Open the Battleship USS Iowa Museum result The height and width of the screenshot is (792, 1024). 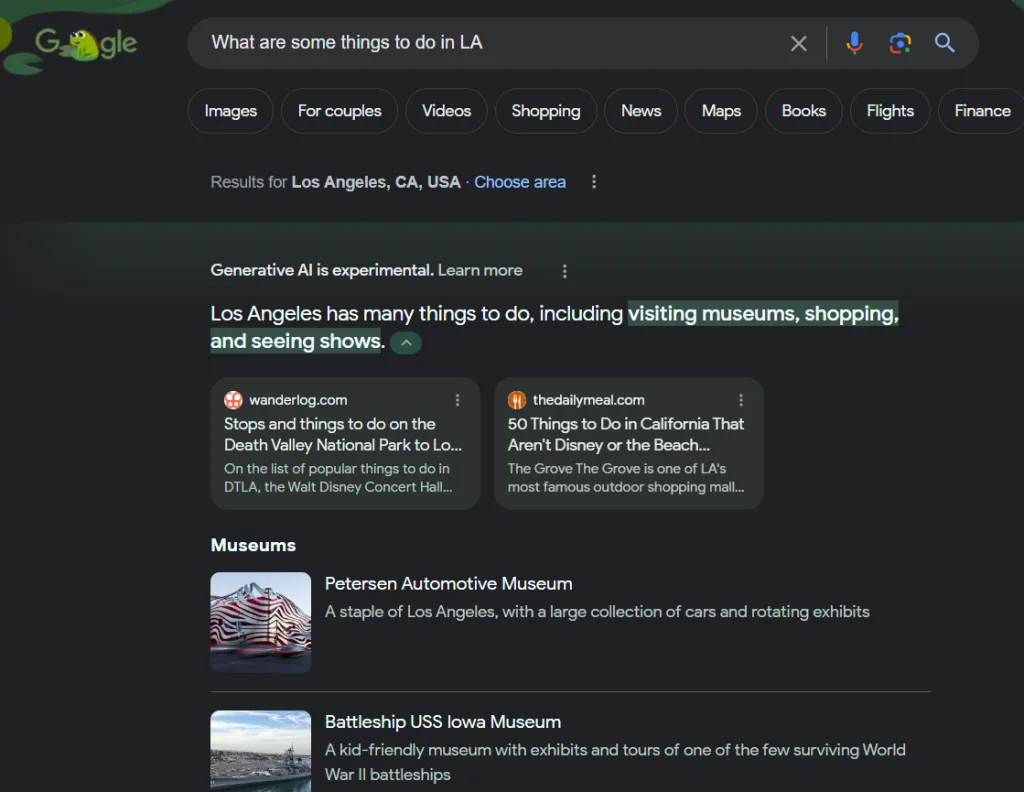(443, 722)
